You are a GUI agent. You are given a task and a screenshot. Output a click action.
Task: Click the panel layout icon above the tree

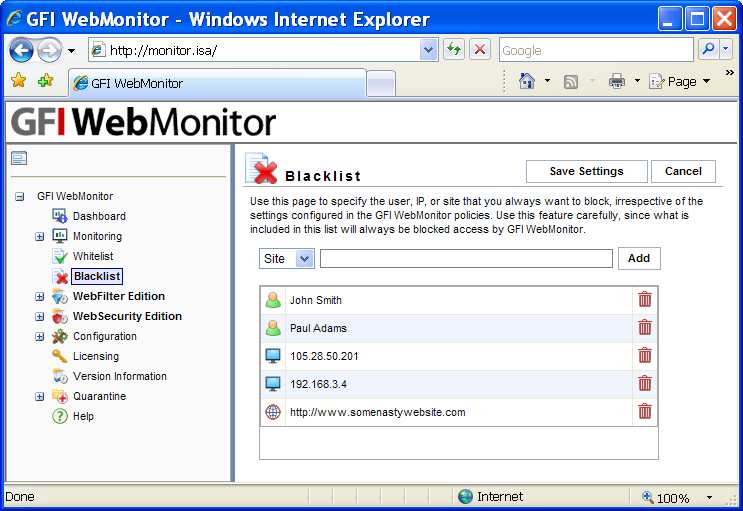[19, 158]
